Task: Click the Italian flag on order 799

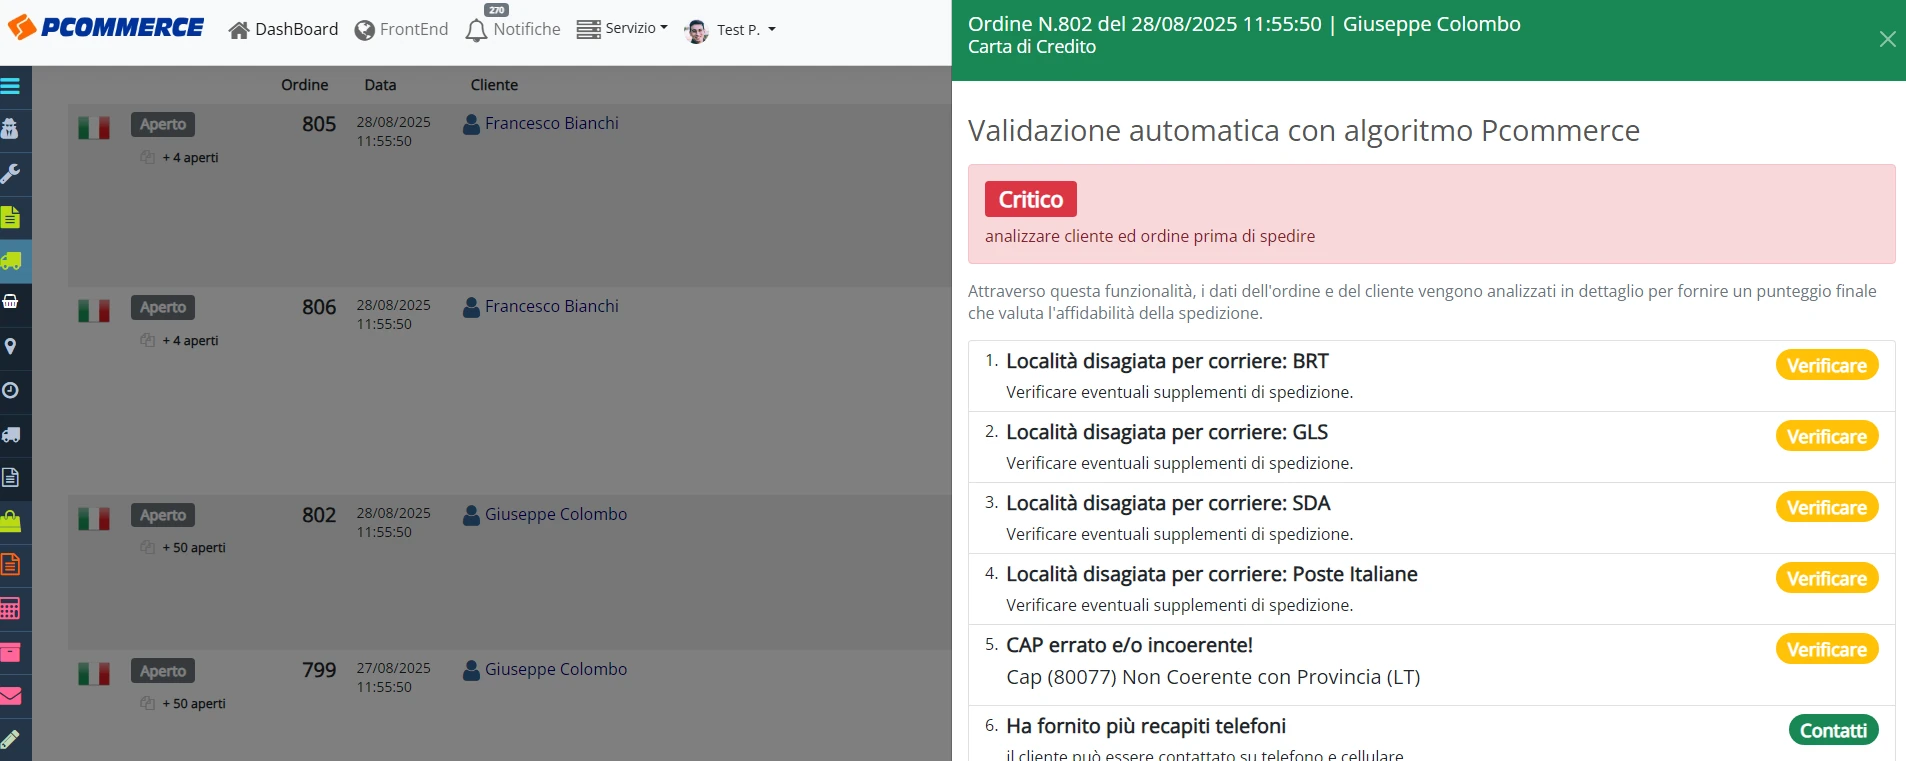Action: 94,674
